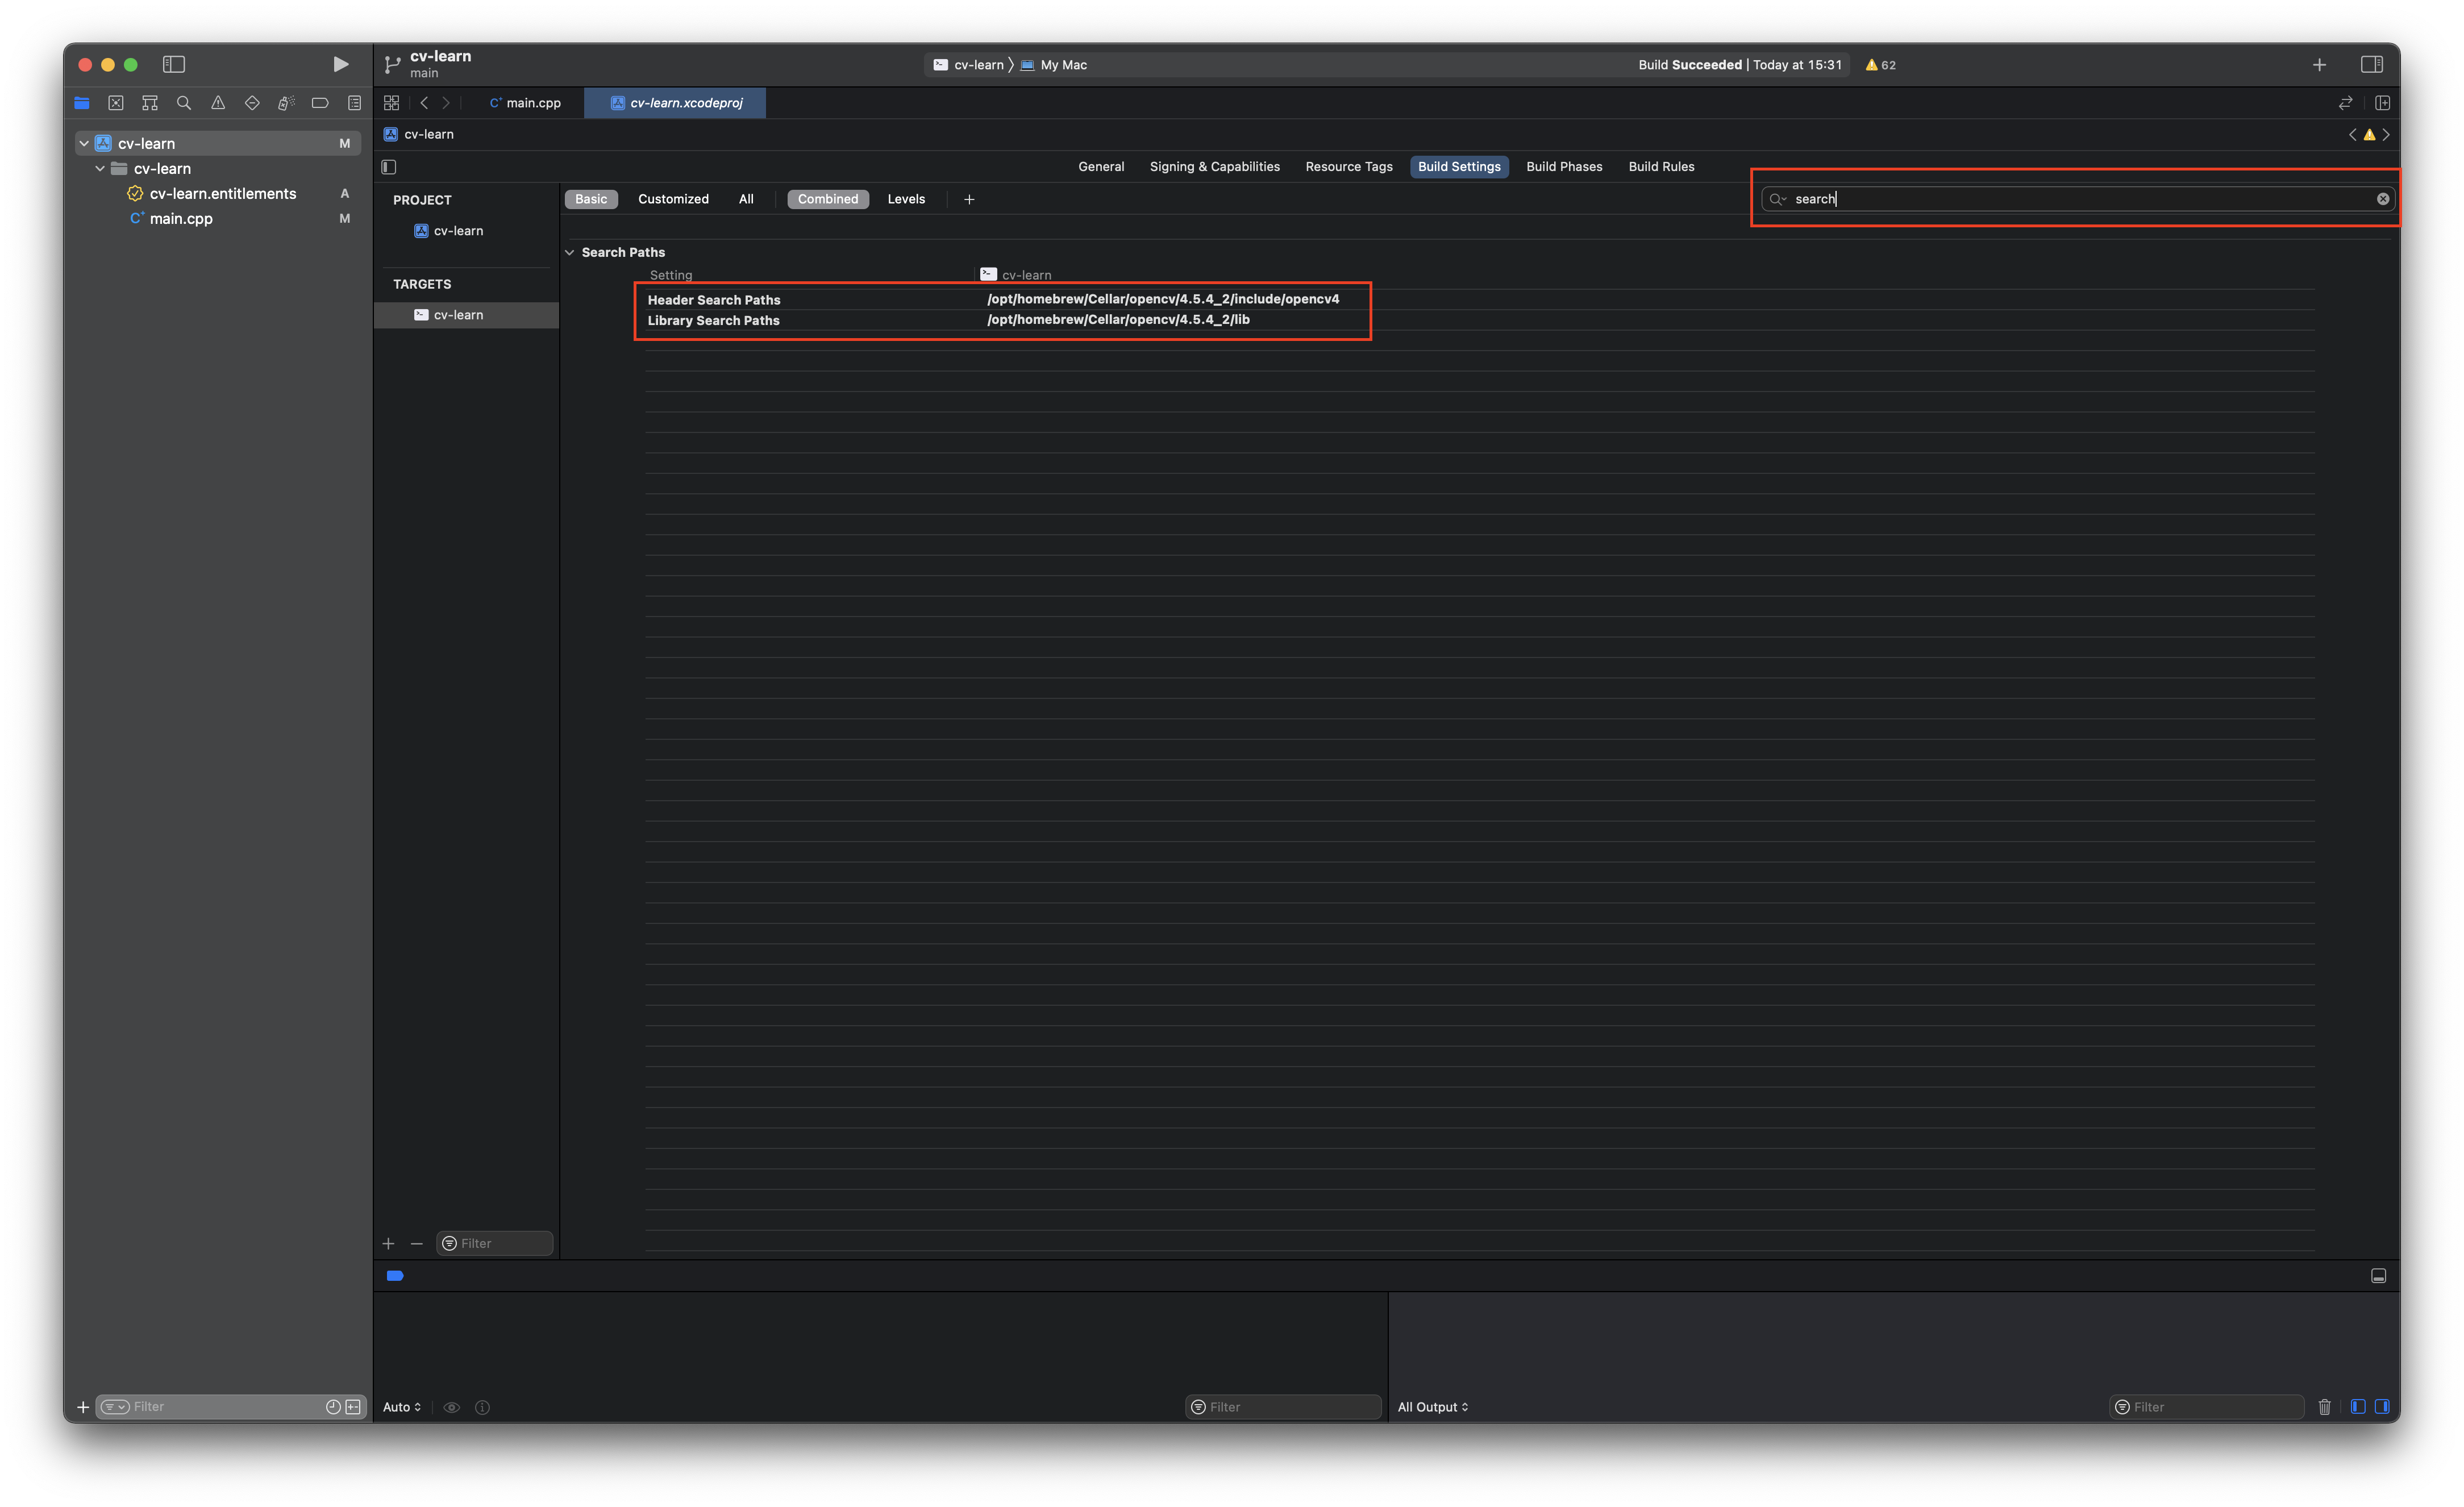Select the Combined settings view

click(x=827, y=198)
